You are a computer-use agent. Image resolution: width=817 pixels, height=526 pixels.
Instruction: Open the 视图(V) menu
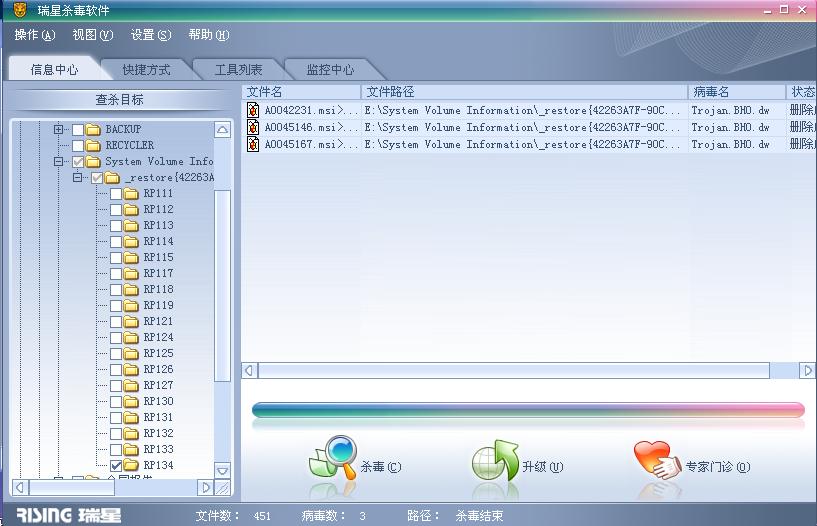pos(93,35)
